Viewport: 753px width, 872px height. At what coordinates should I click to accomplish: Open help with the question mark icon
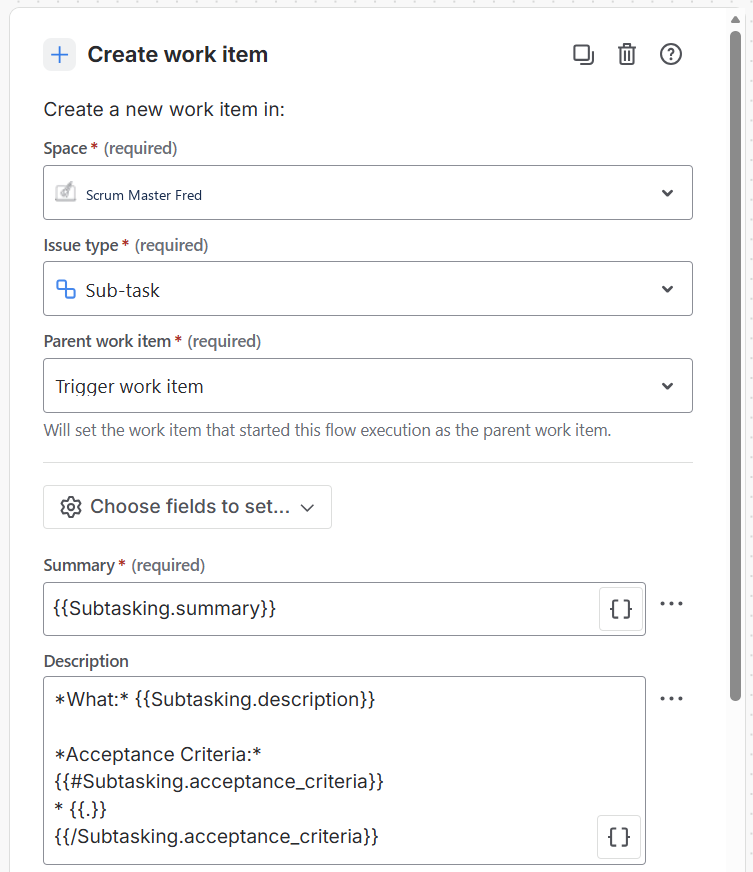pos(671,54)
